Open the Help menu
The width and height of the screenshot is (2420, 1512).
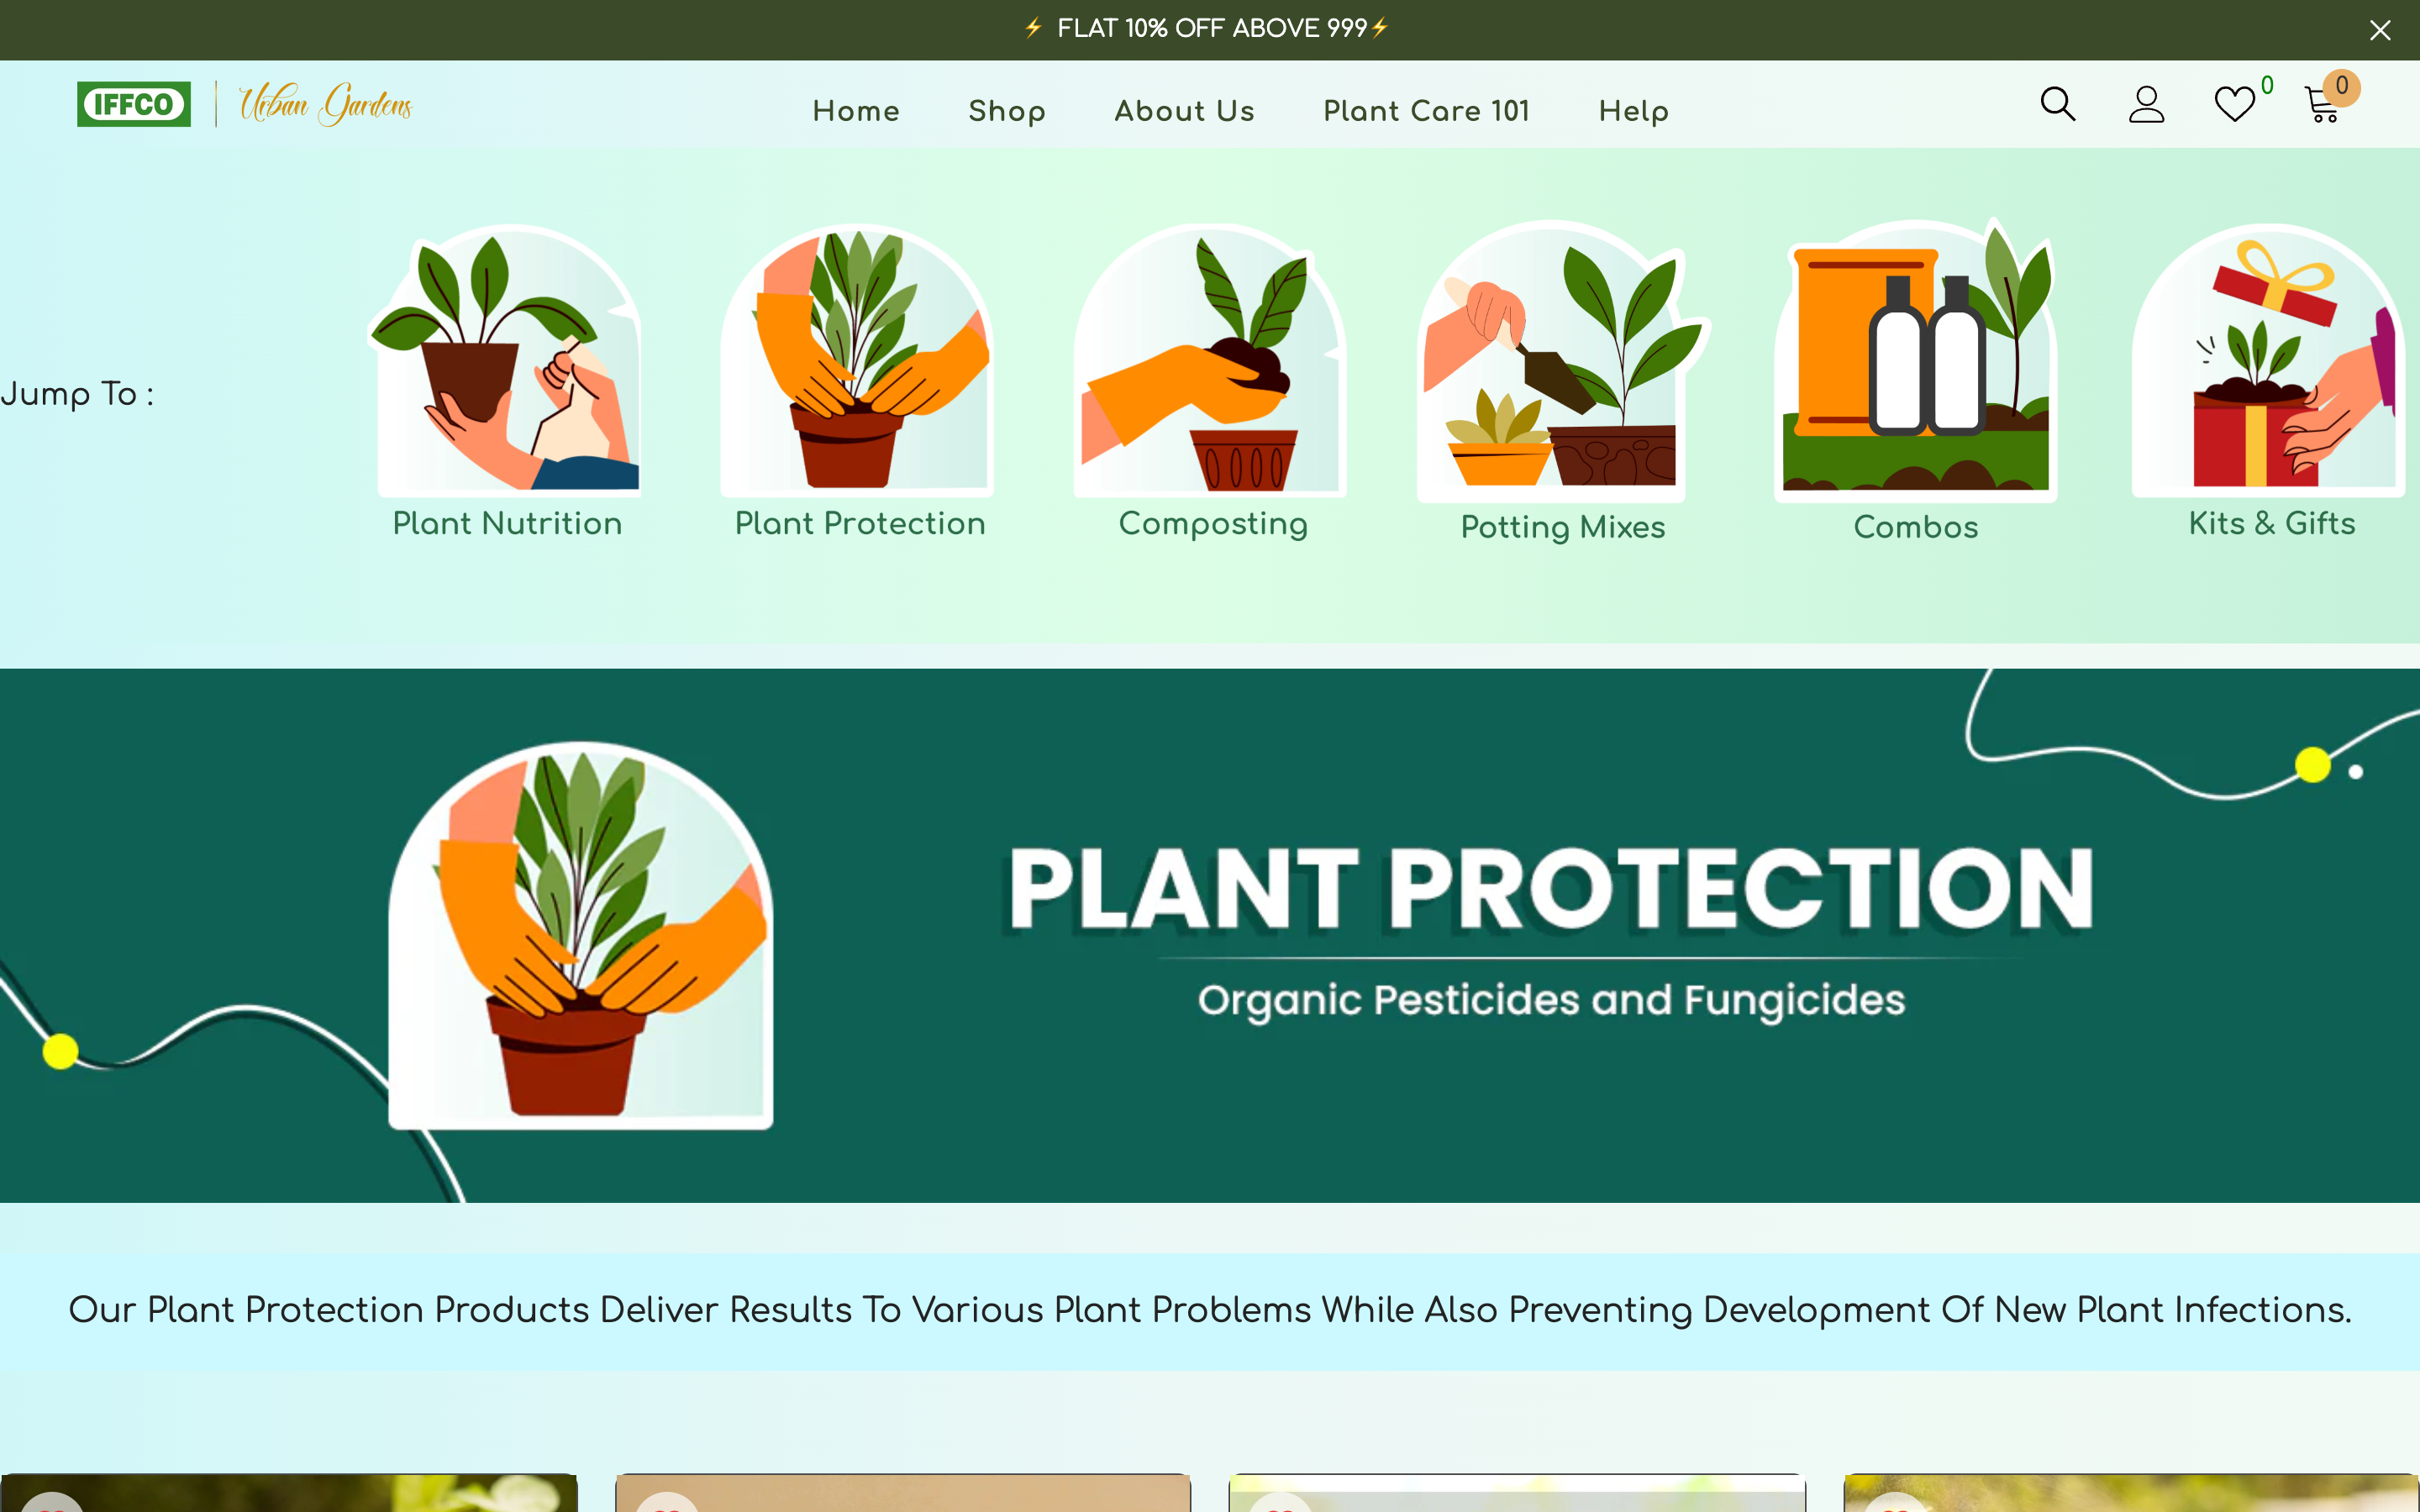click(x=1634, y=111)
